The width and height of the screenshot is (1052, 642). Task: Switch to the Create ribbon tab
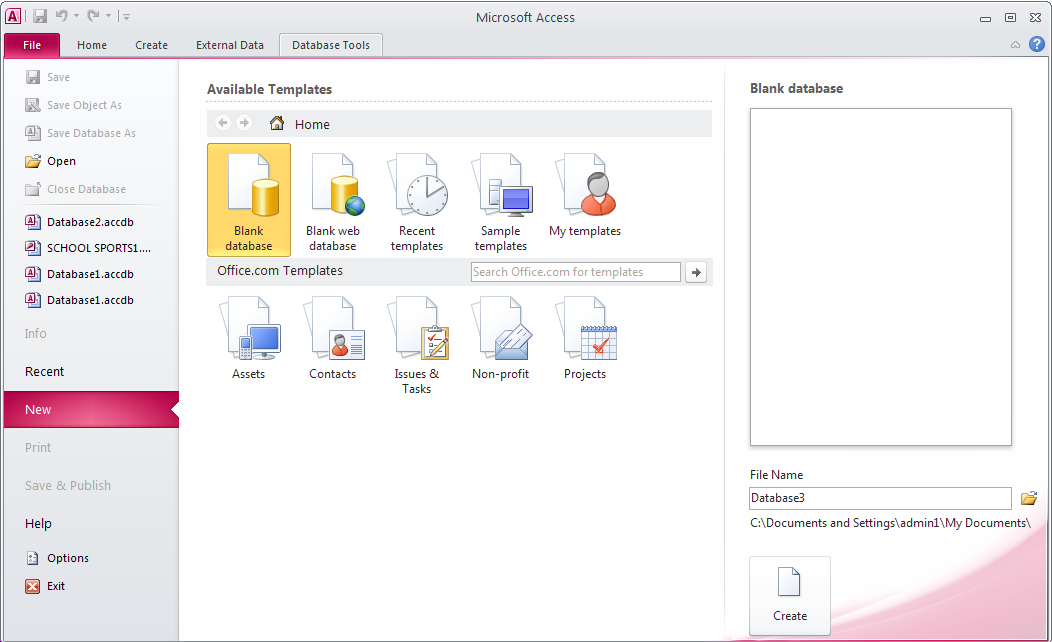152,45
